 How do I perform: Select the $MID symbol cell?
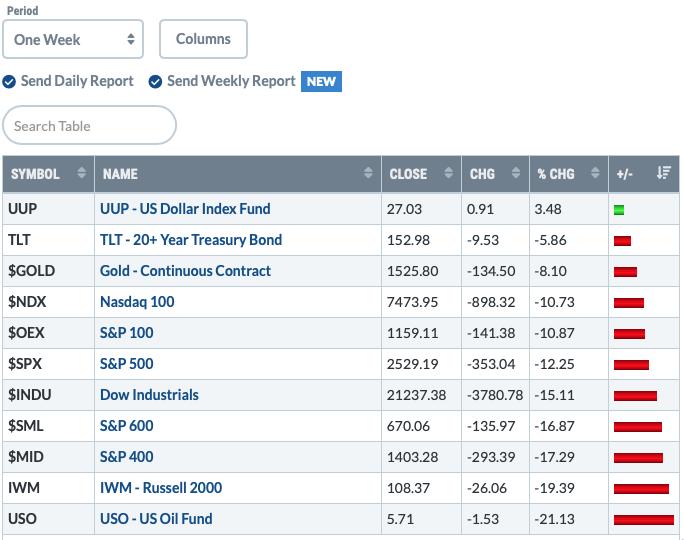point(48,457)
